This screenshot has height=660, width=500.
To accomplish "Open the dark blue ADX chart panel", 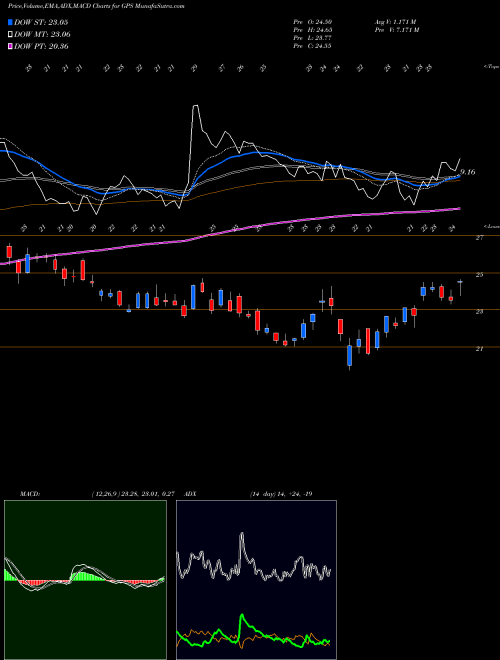I will (256, 580).
